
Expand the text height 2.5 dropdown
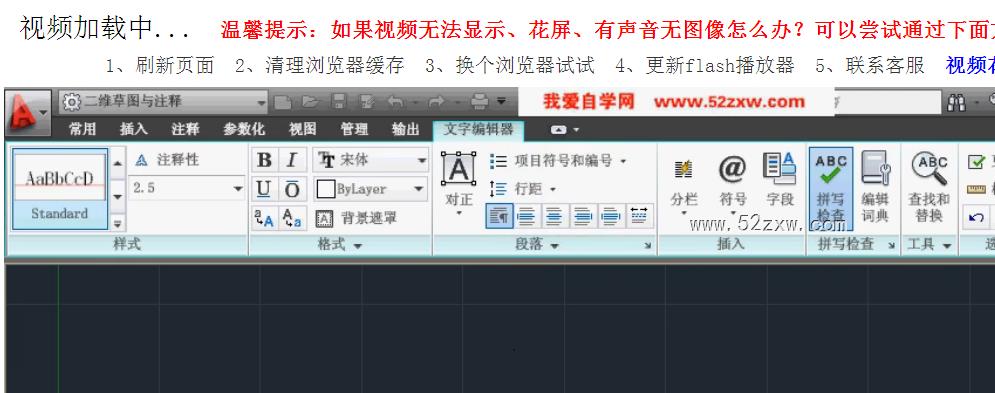click(x=187, y=189)
